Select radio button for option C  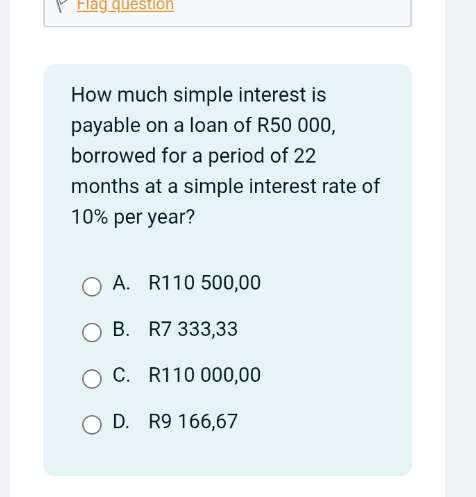coord(92,379)
